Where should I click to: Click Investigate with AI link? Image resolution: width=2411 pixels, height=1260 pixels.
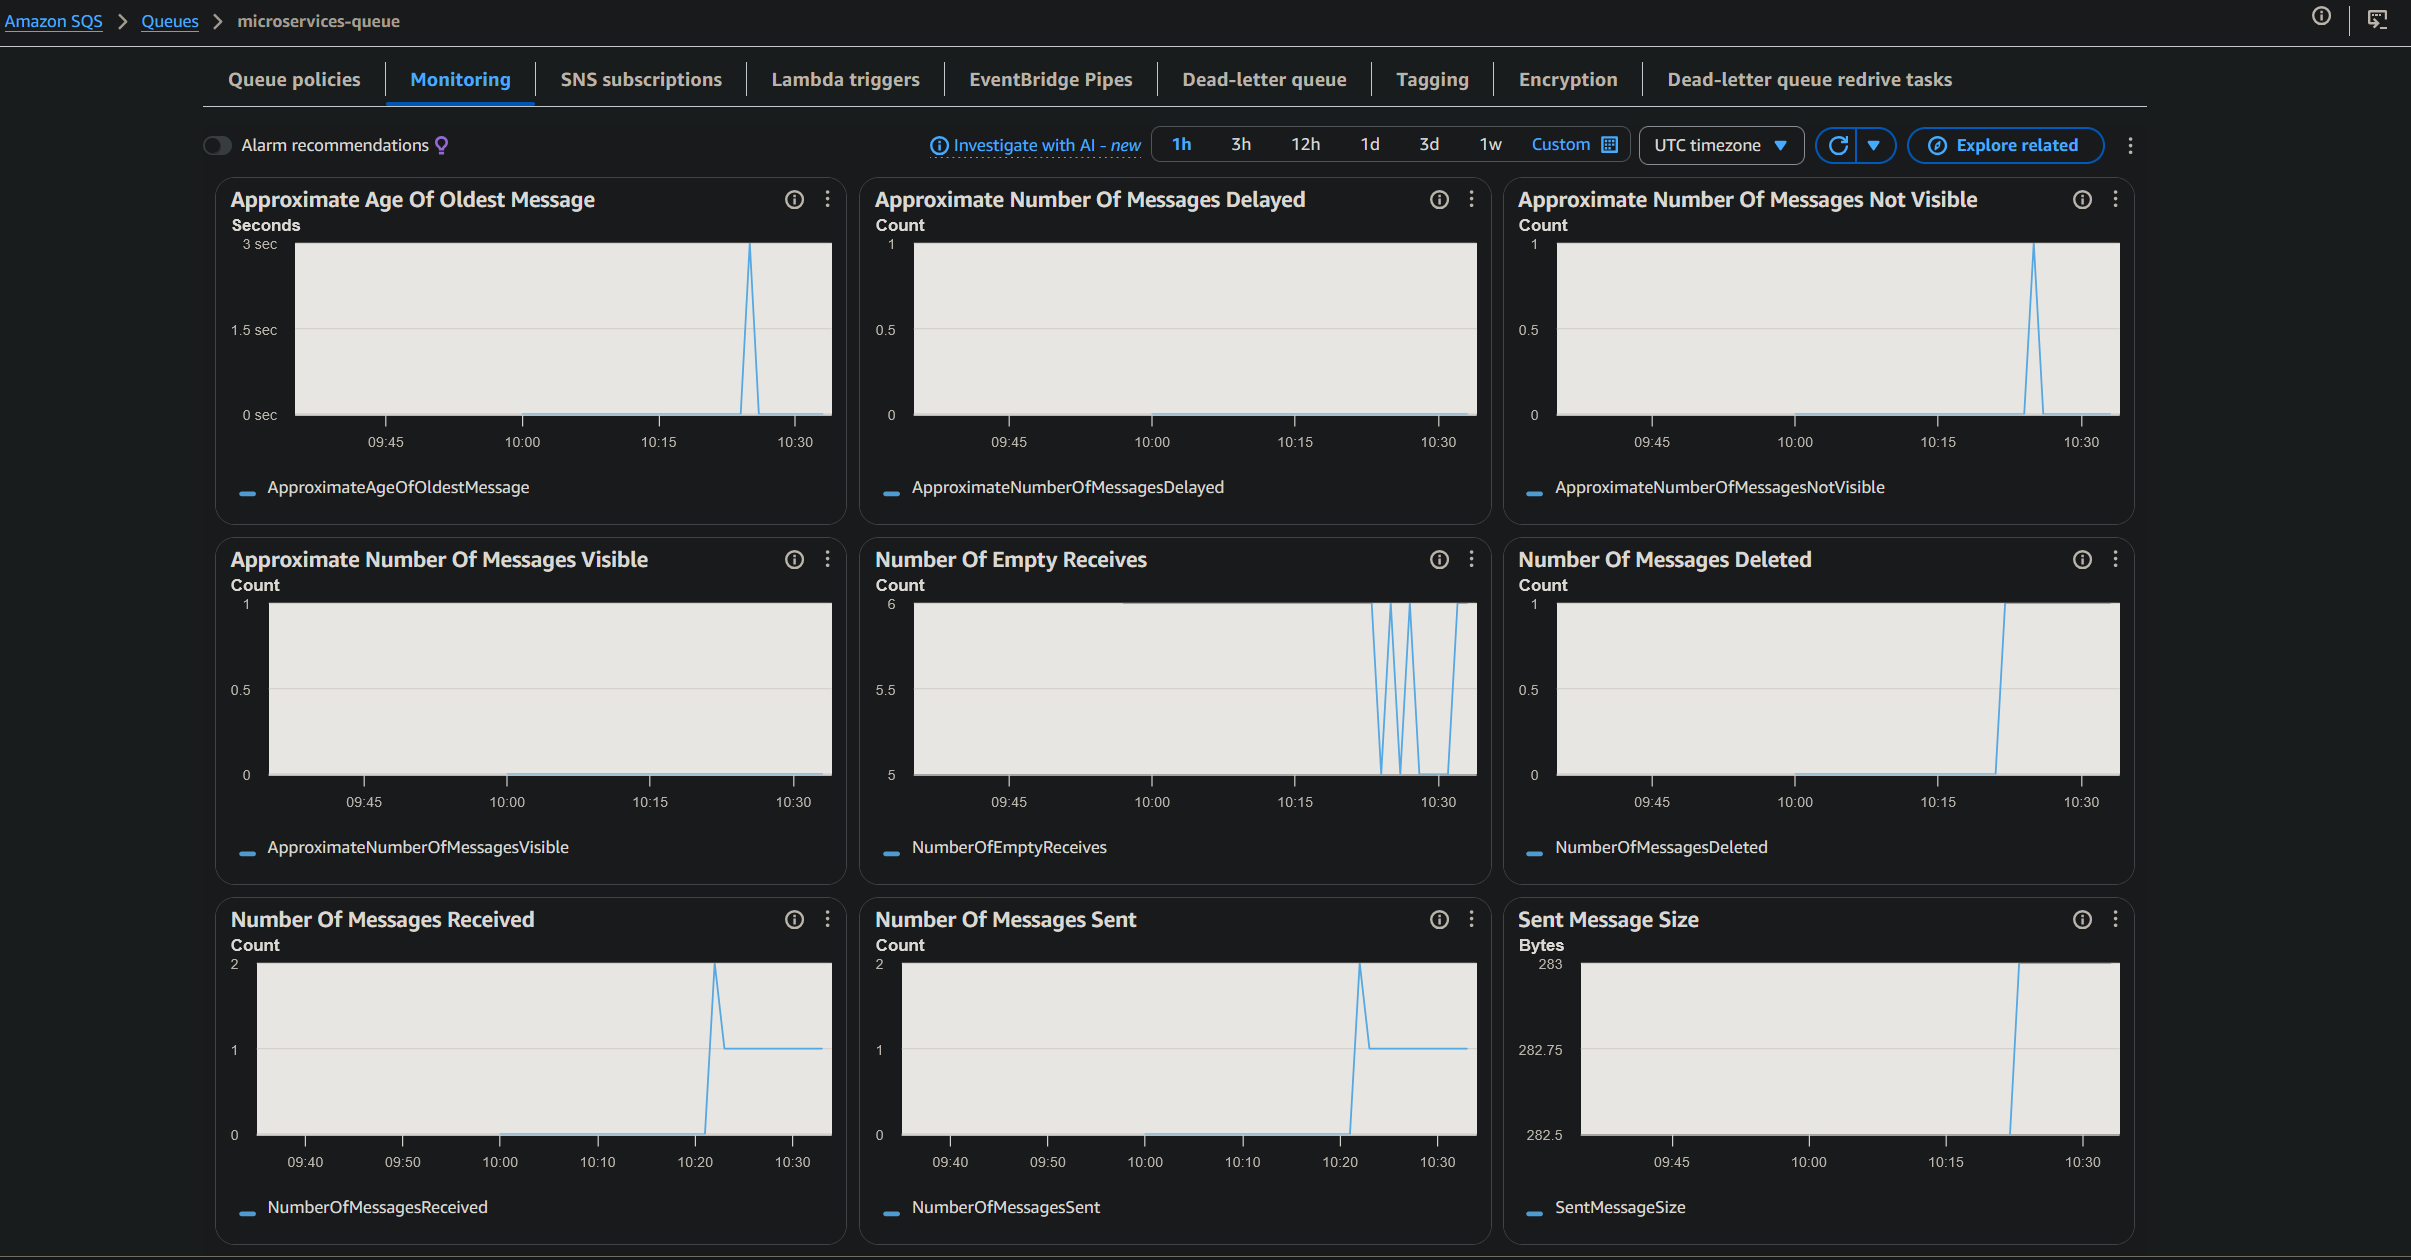(1035, 146)
